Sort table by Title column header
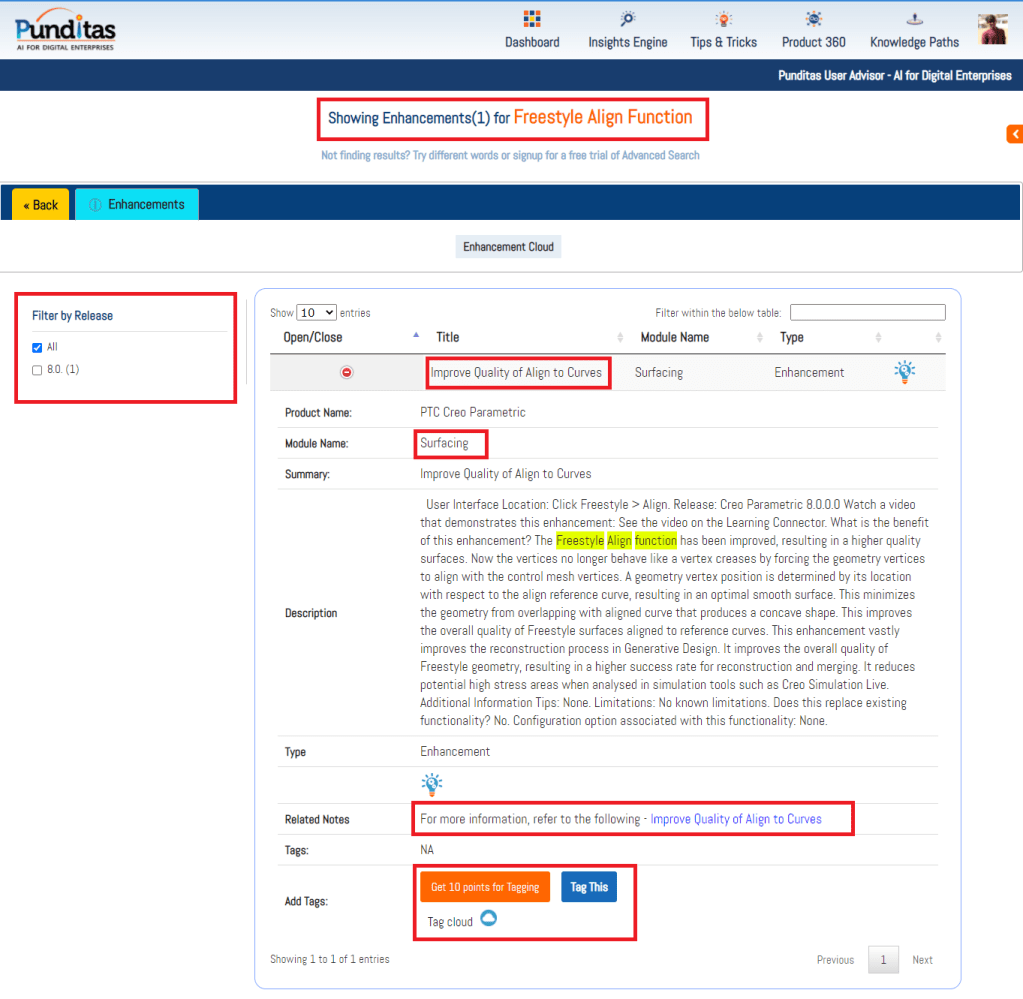The height and width of the screenshot is (999, 1023). 448,338
